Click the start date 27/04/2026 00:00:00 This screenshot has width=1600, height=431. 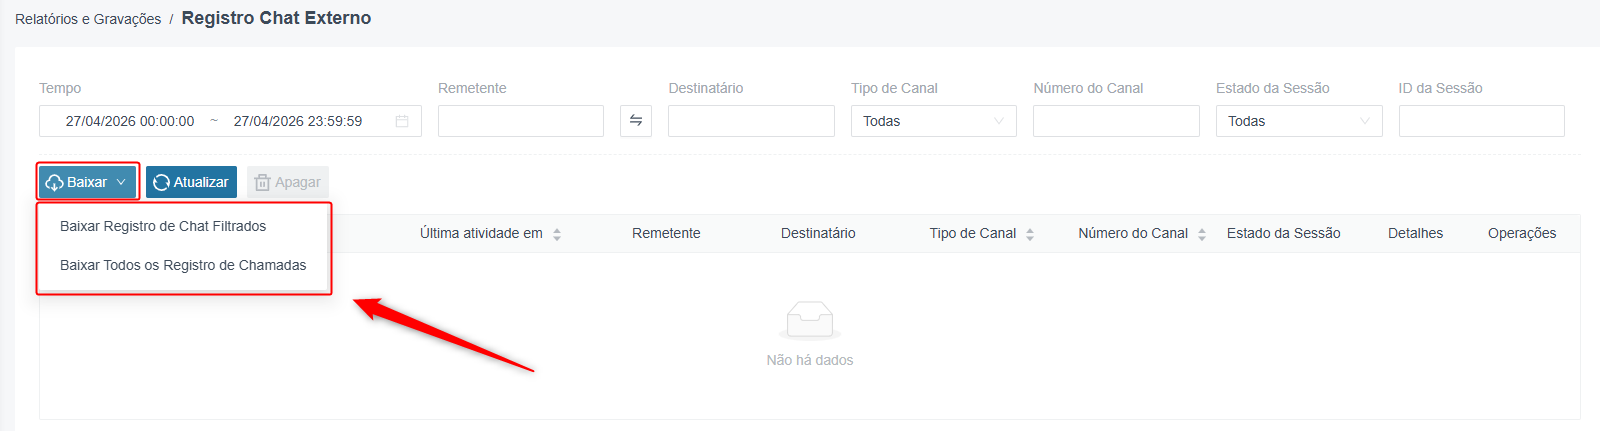pyautogui.click(x=130, y=121)
